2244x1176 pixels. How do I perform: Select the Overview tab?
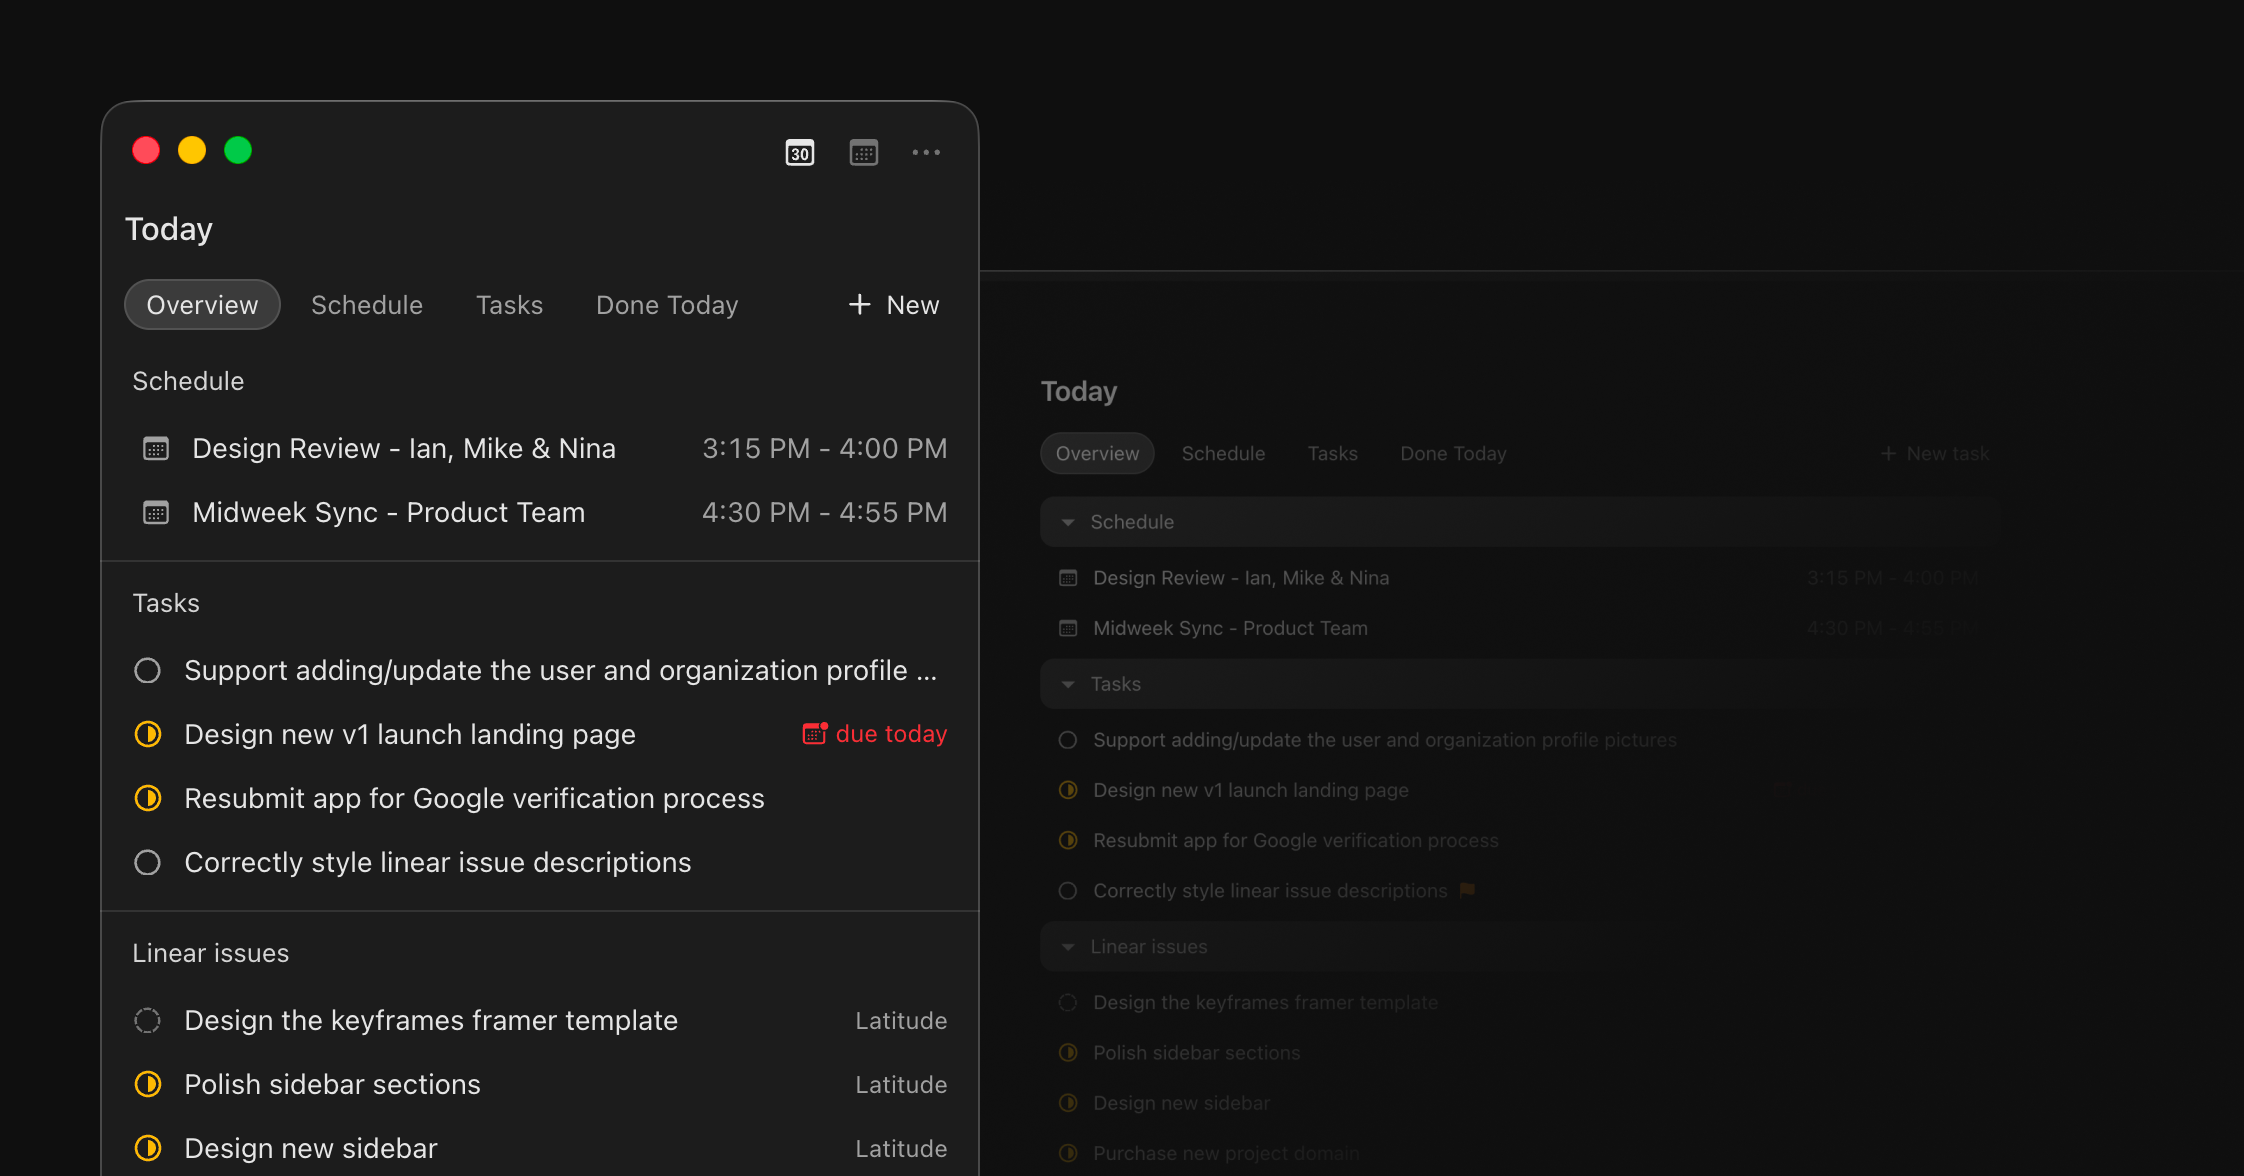[202, 304]
